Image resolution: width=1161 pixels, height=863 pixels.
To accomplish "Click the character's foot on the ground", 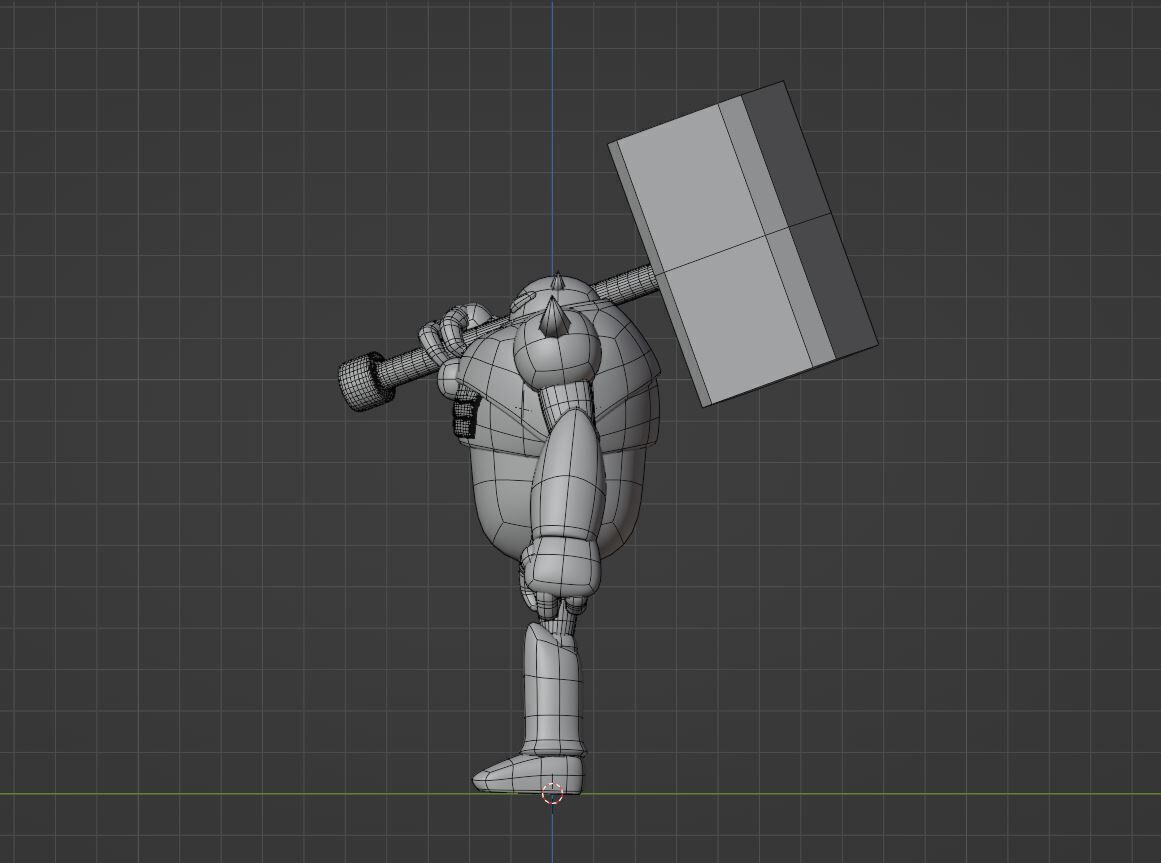I will 527,774.
